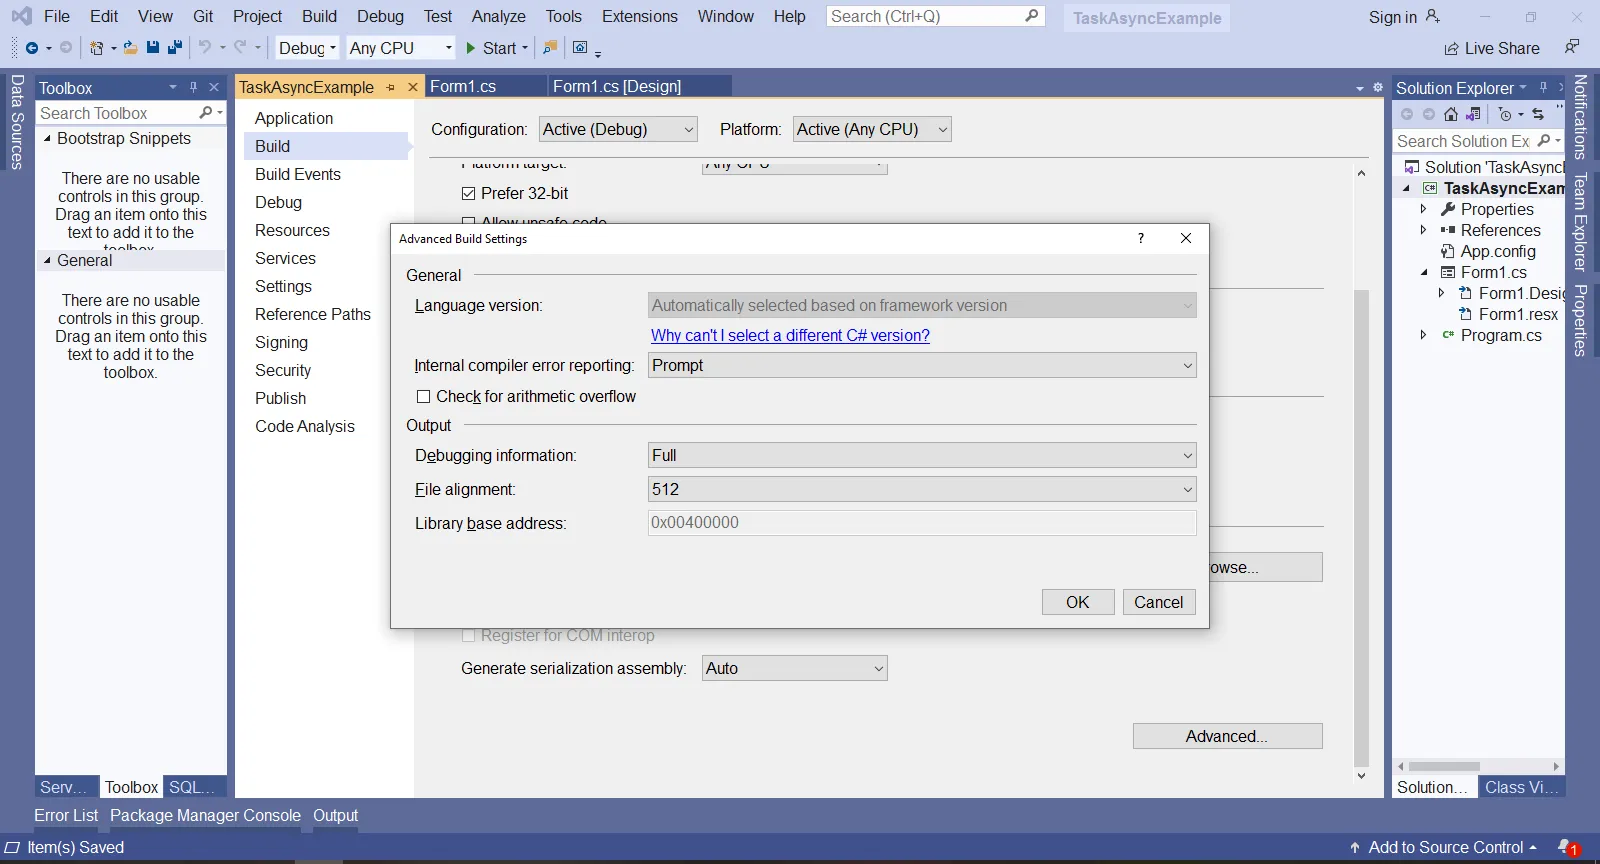Uncheck the Prefer 32-bit checkbox
This screenshot has width=1600, height=864.
coord(468,194)
